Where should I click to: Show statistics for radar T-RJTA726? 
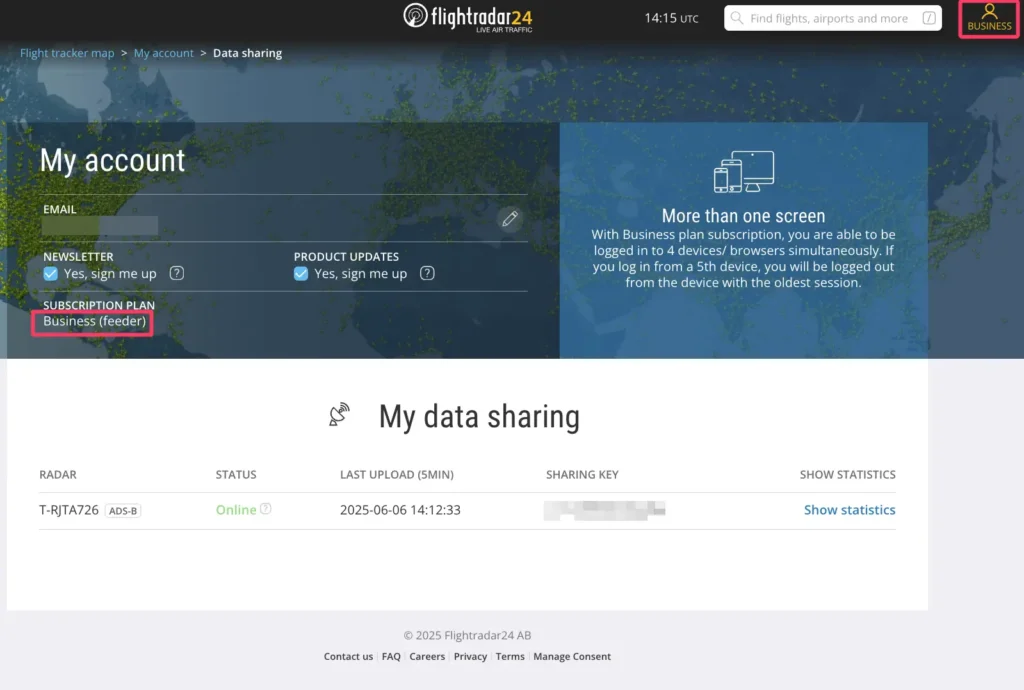(x=849, y=510)
